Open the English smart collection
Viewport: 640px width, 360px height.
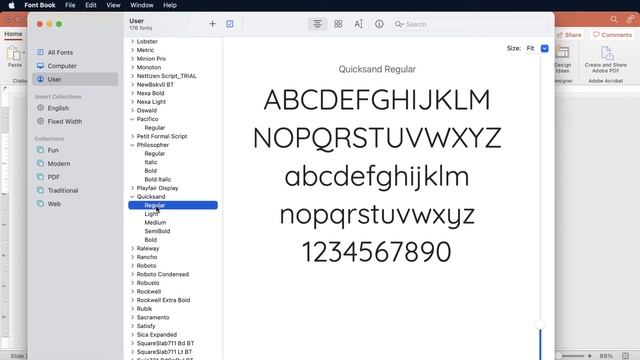tap(76, 108)
